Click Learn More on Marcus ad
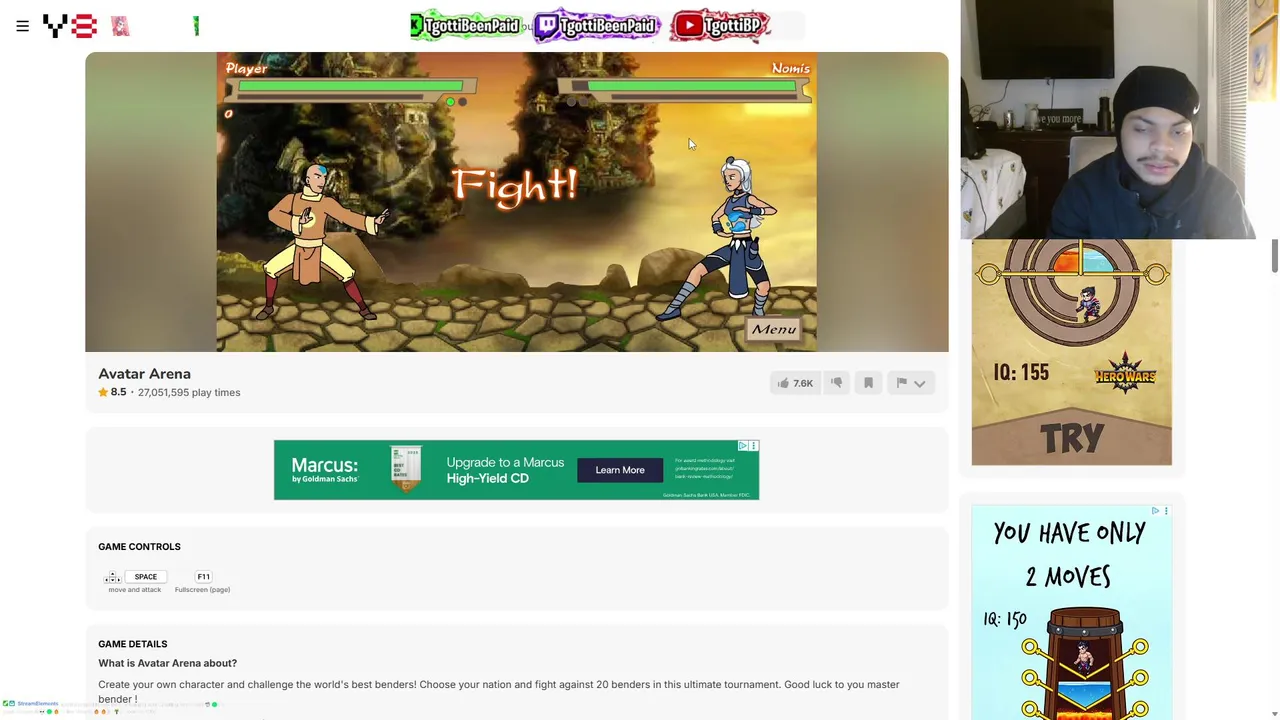Viewport: 1280px width, 720px height. tap(620, 470)
